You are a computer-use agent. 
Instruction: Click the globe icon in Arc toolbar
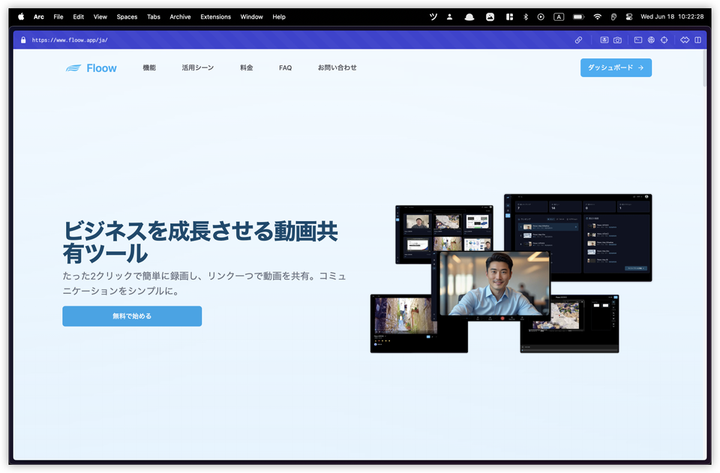click(651, 40)
